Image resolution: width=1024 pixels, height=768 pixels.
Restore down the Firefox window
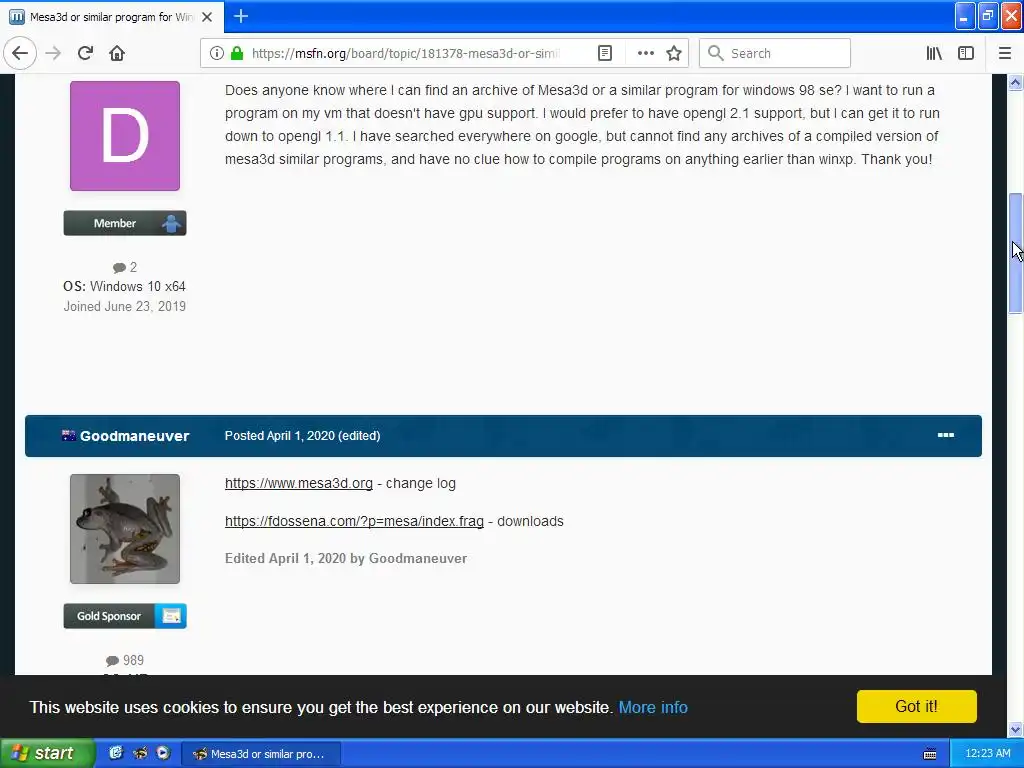pyautogui.click(x=988, y=16)
